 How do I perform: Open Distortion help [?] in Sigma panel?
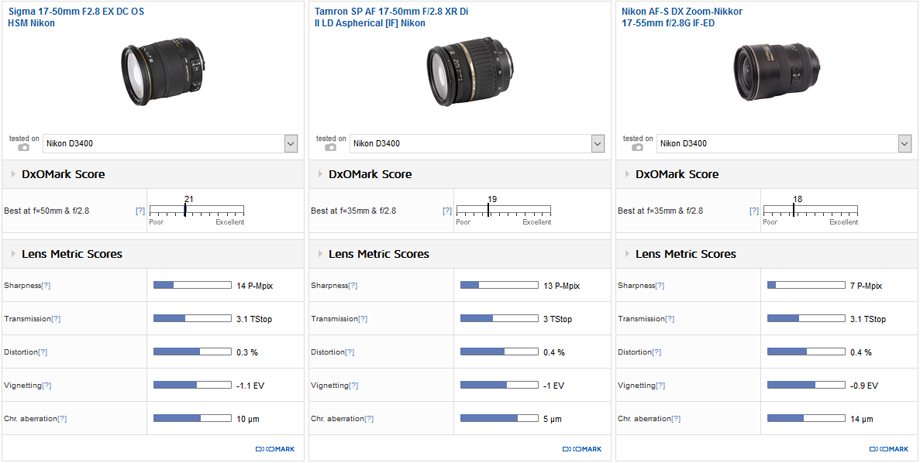coord(43,353)
